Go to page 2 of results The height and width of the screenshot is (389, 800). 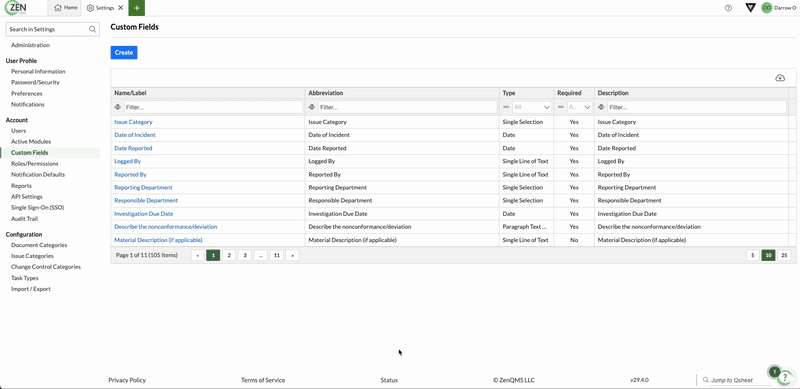click(229, 255)
